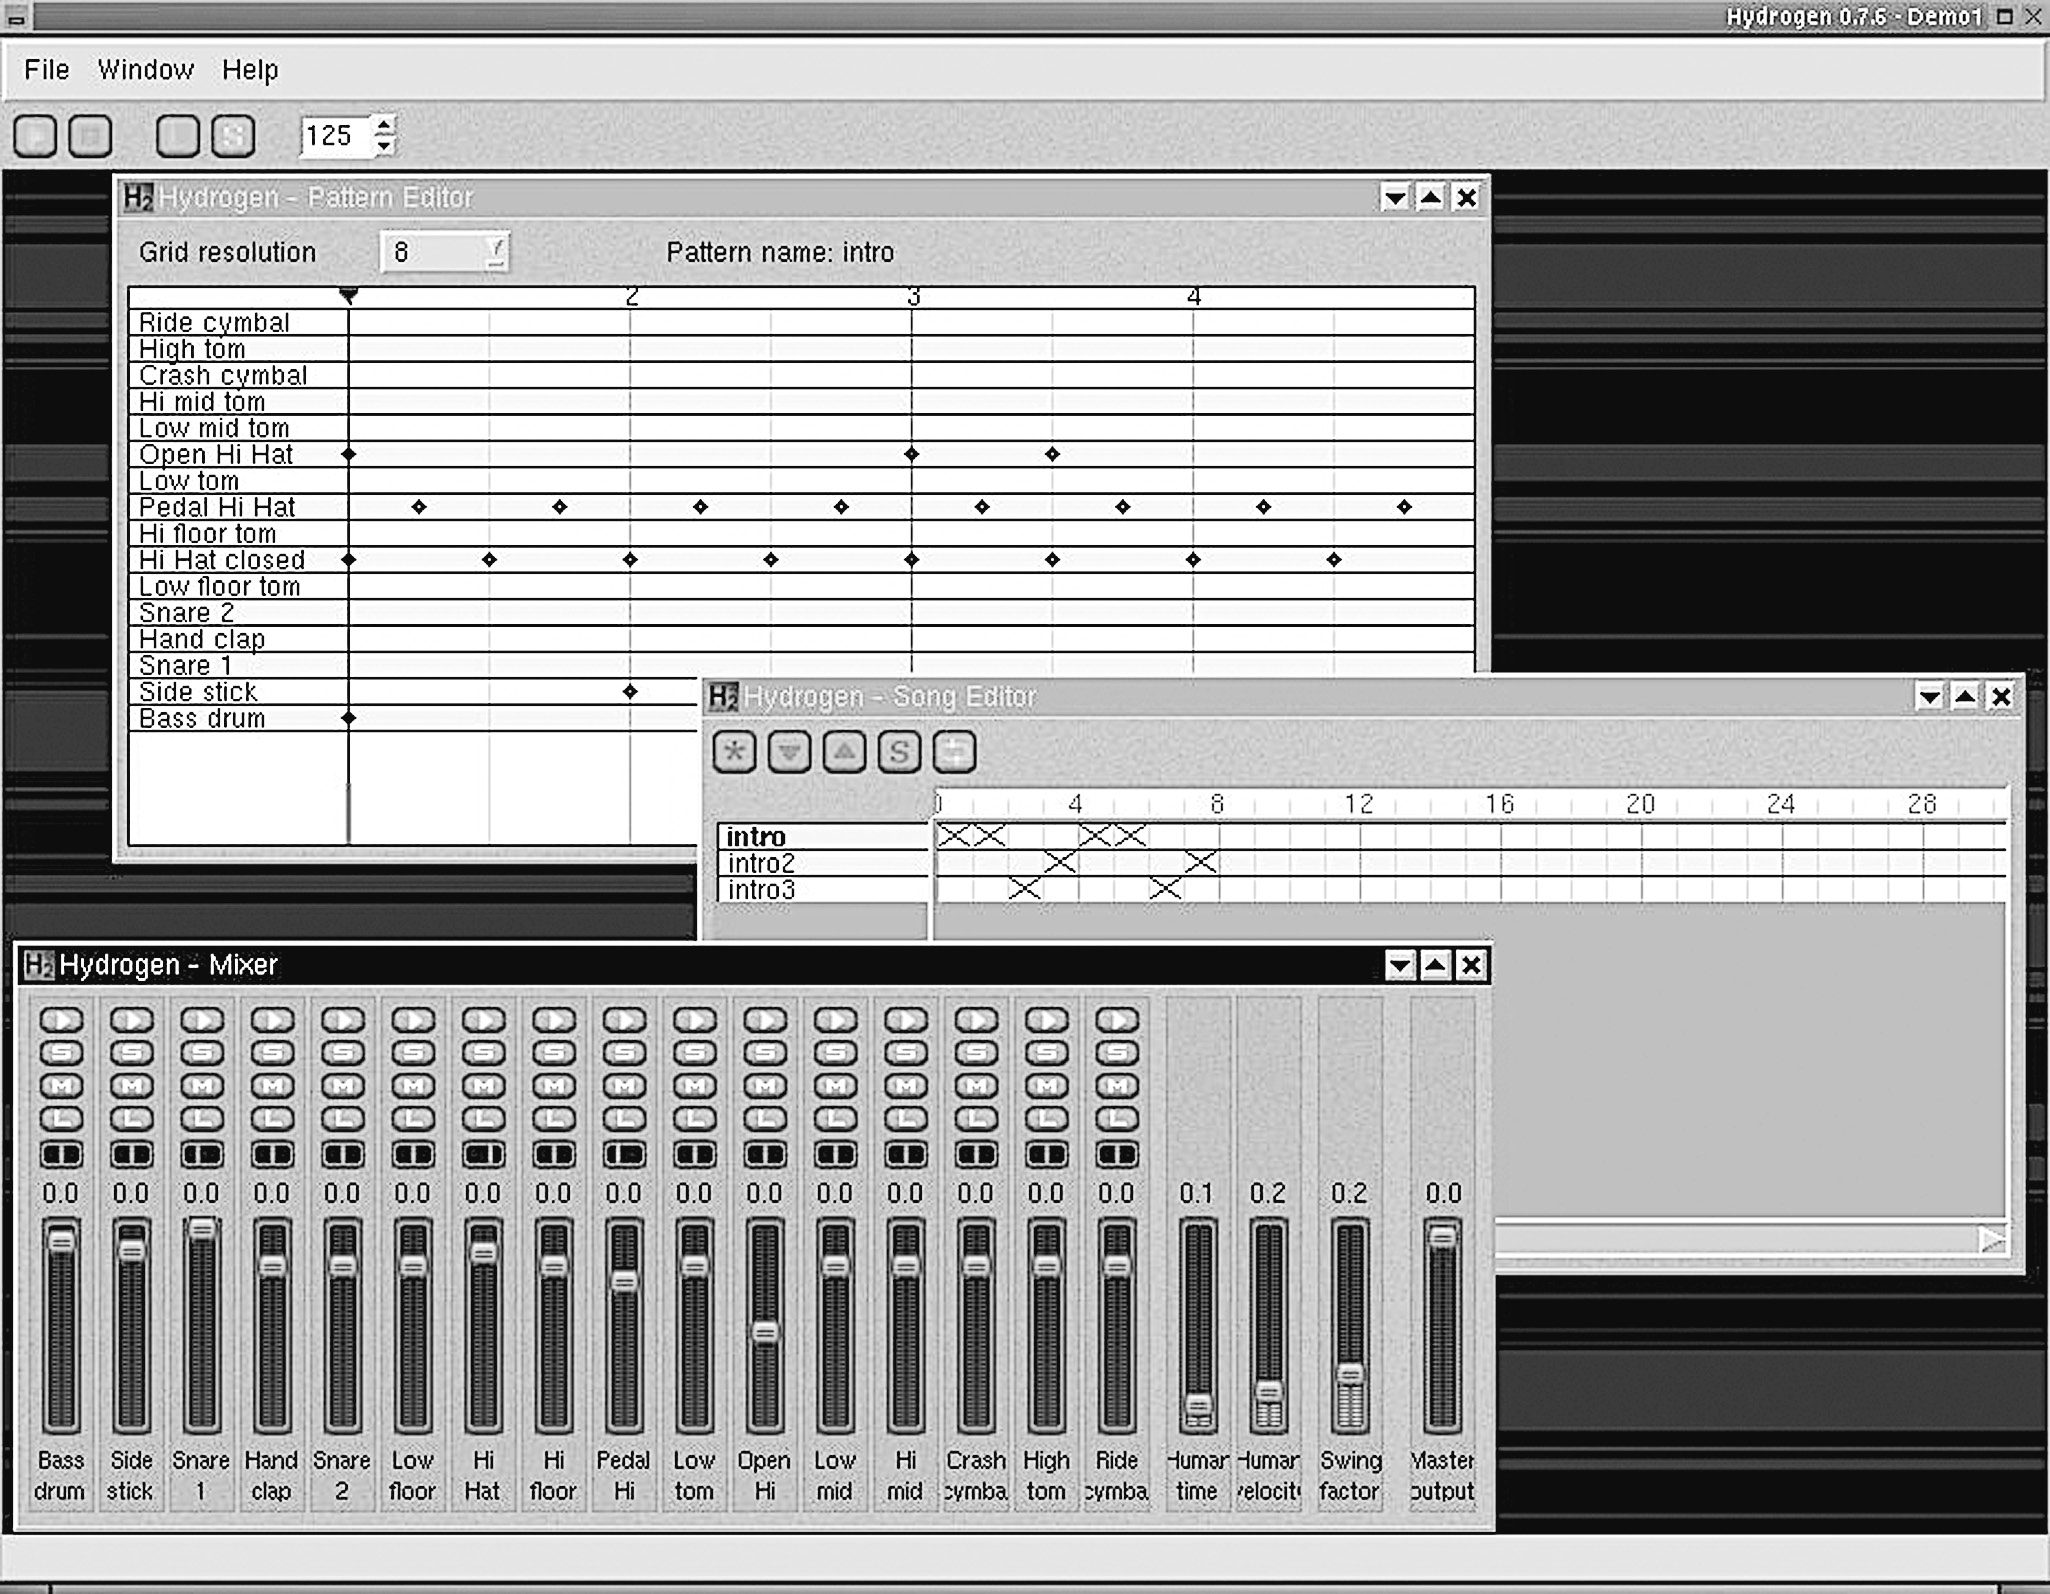
Task: Click the pan control on Hi Hat channel
Action: pos(483,1155)
